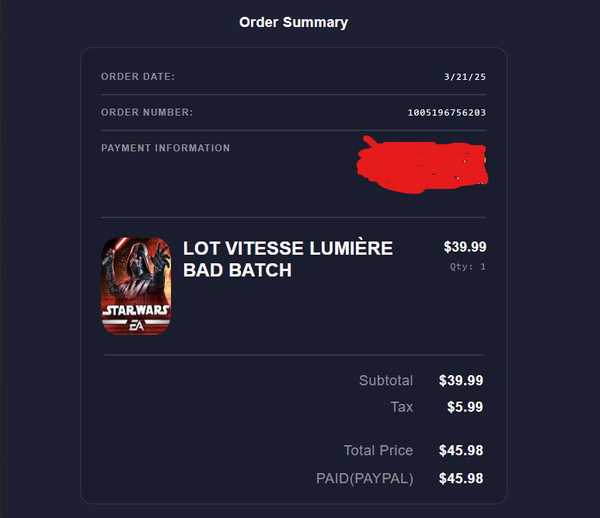This screenshot has height=518, width=600.
Task: Click the order number 1005196756203
Action: [447, 112]
